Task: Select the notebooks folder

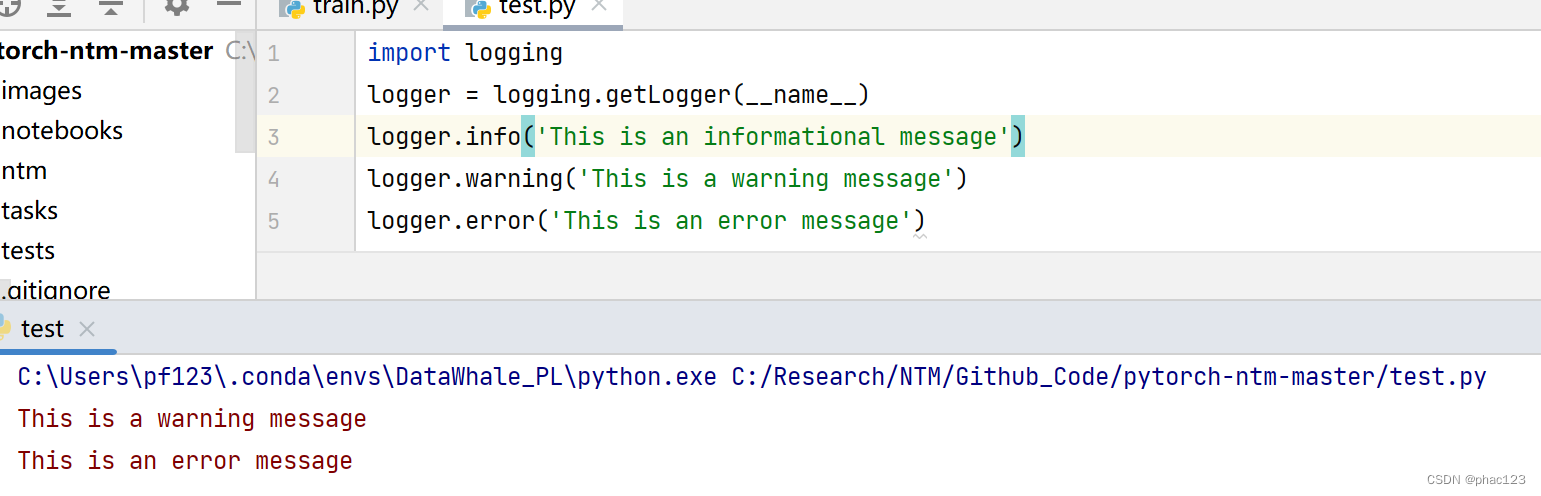Action: (62, 131)
